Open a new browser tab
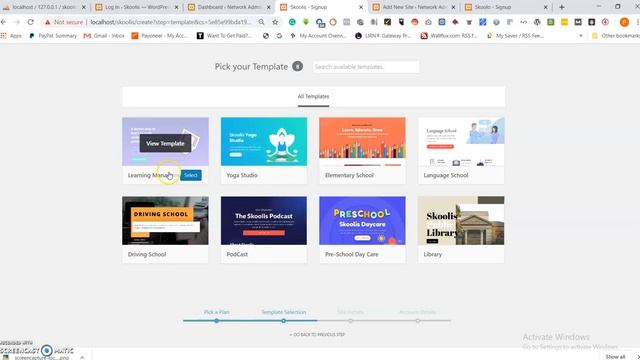The height and width of the screenshot is (360, 640). pos(562,7)
